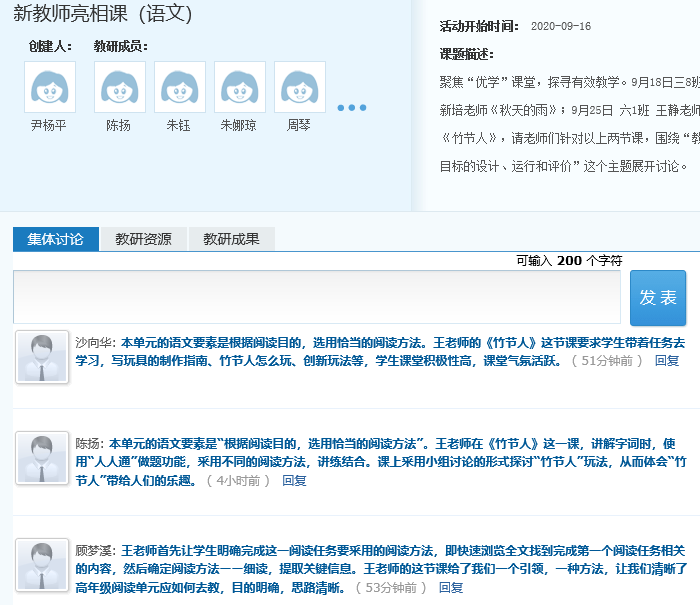Click the name label 尹杨平 under creator
Screen dimensions: 700x605
[x=49, y=126]
